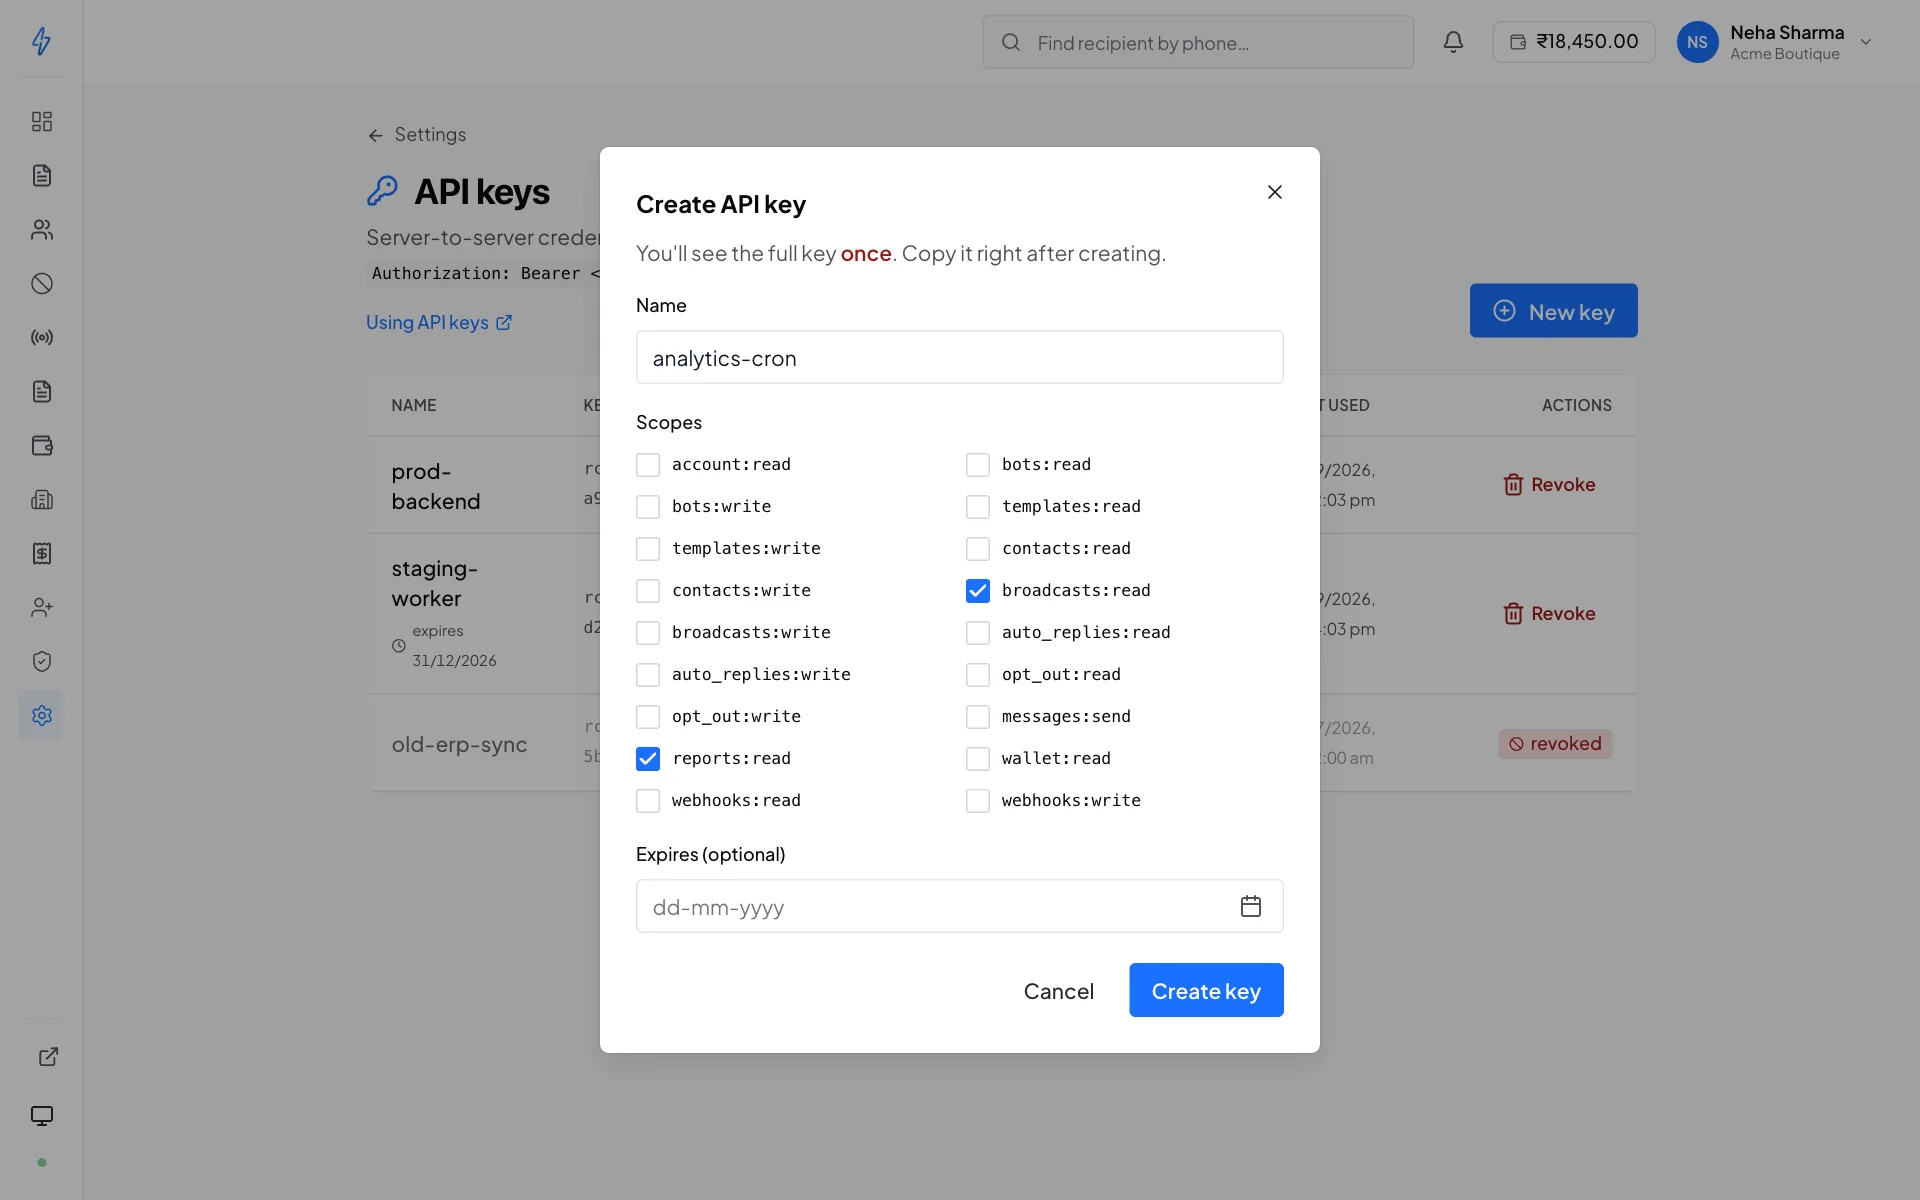Go back to Settings

417,134
